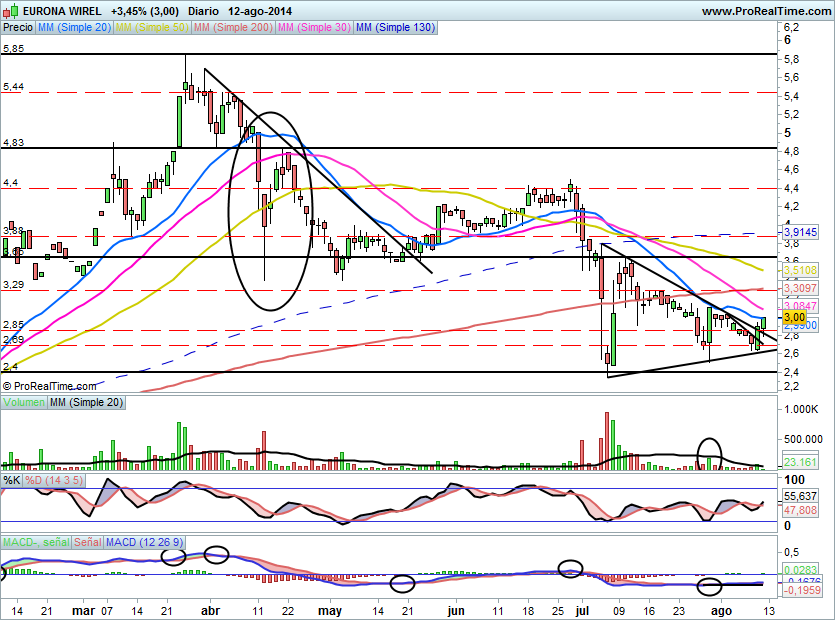Open the Volumen panel settings label
The image size is (835, 620).
tap(23, 402)
